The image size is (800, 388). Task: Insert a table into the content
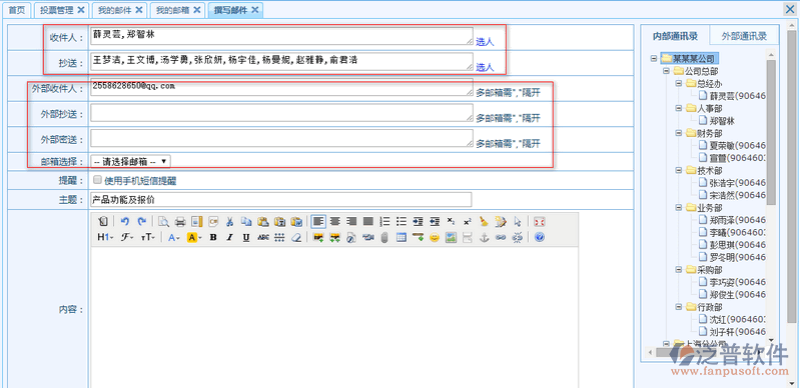click(402, 237)
